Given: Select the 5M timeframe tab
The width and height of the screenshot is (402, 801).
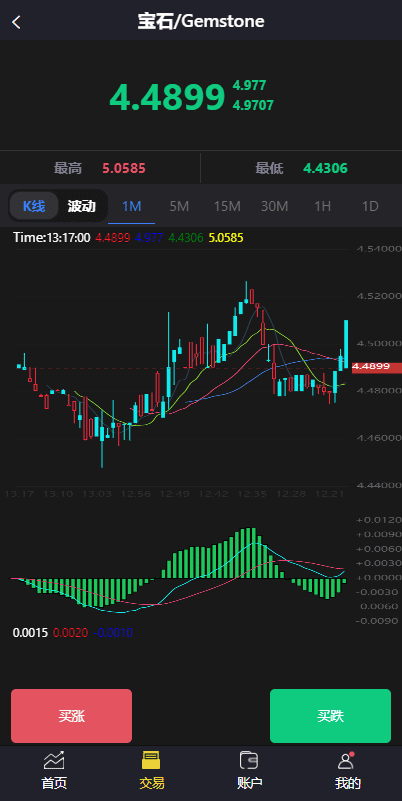Looking at the screenshot, I should coord(179,206).
